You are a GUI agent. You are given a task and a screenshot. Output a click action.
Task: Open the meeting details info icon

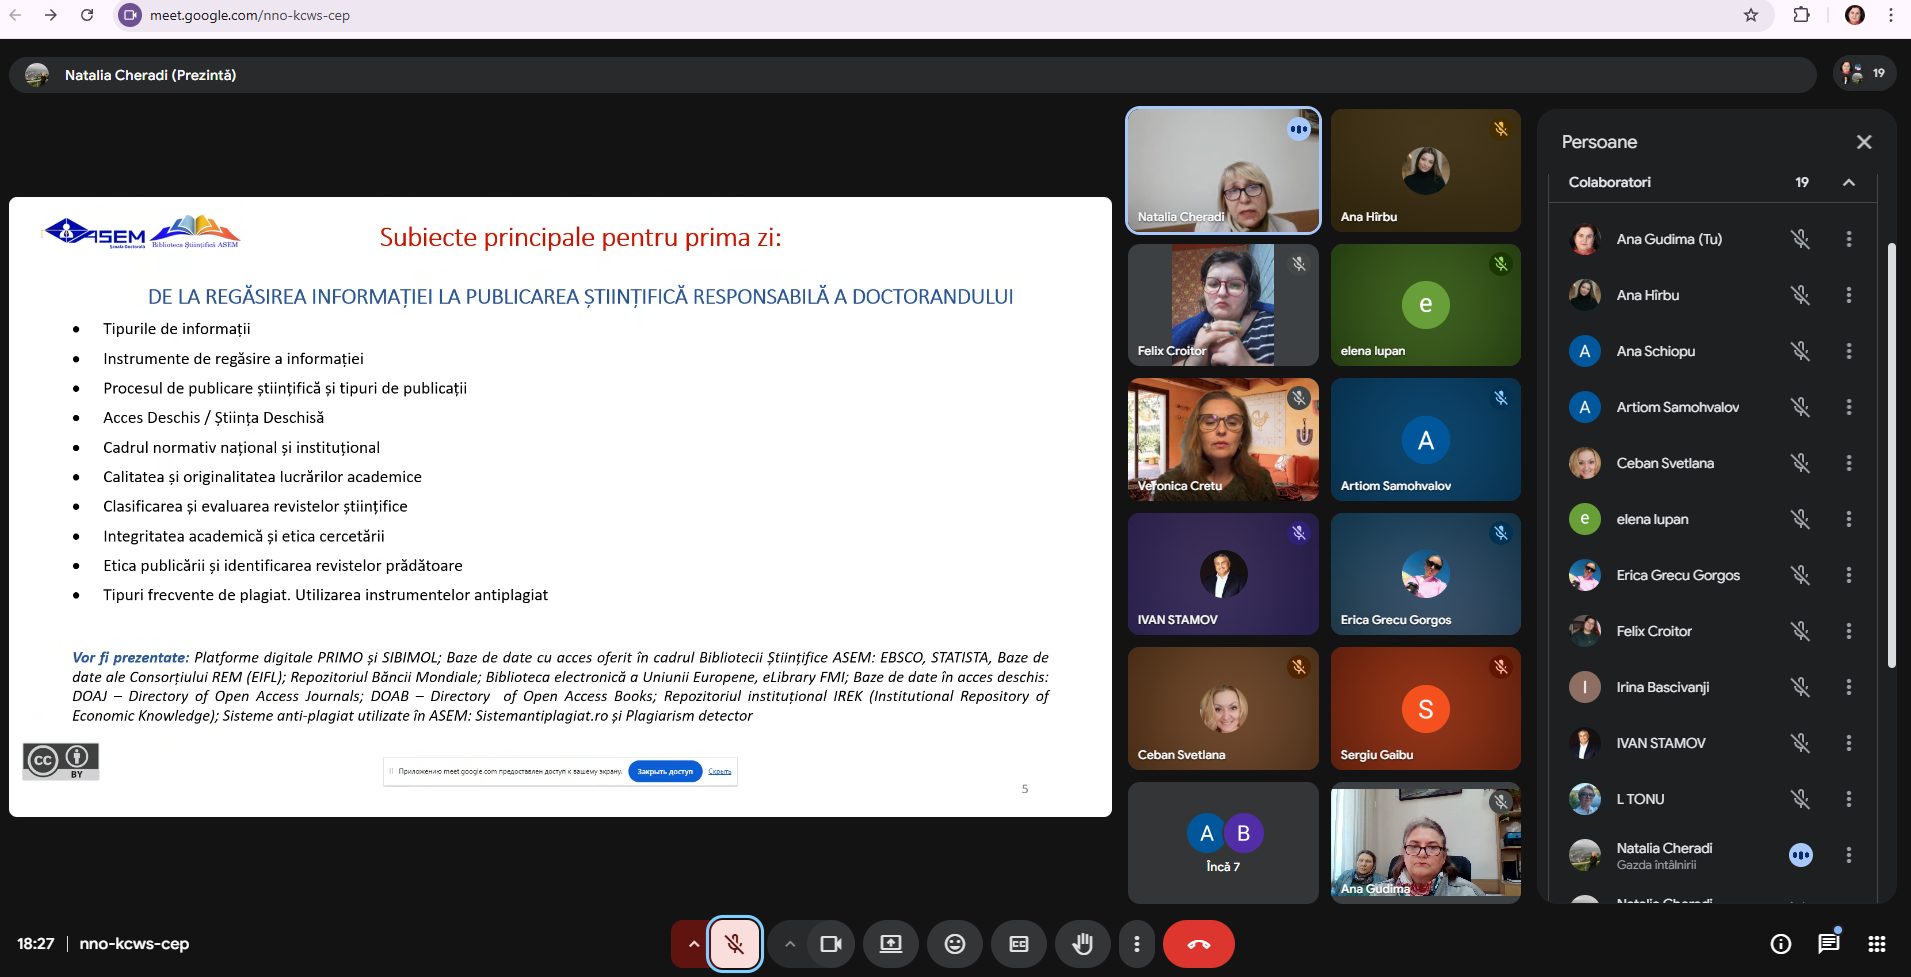(x=1780, y=943)
